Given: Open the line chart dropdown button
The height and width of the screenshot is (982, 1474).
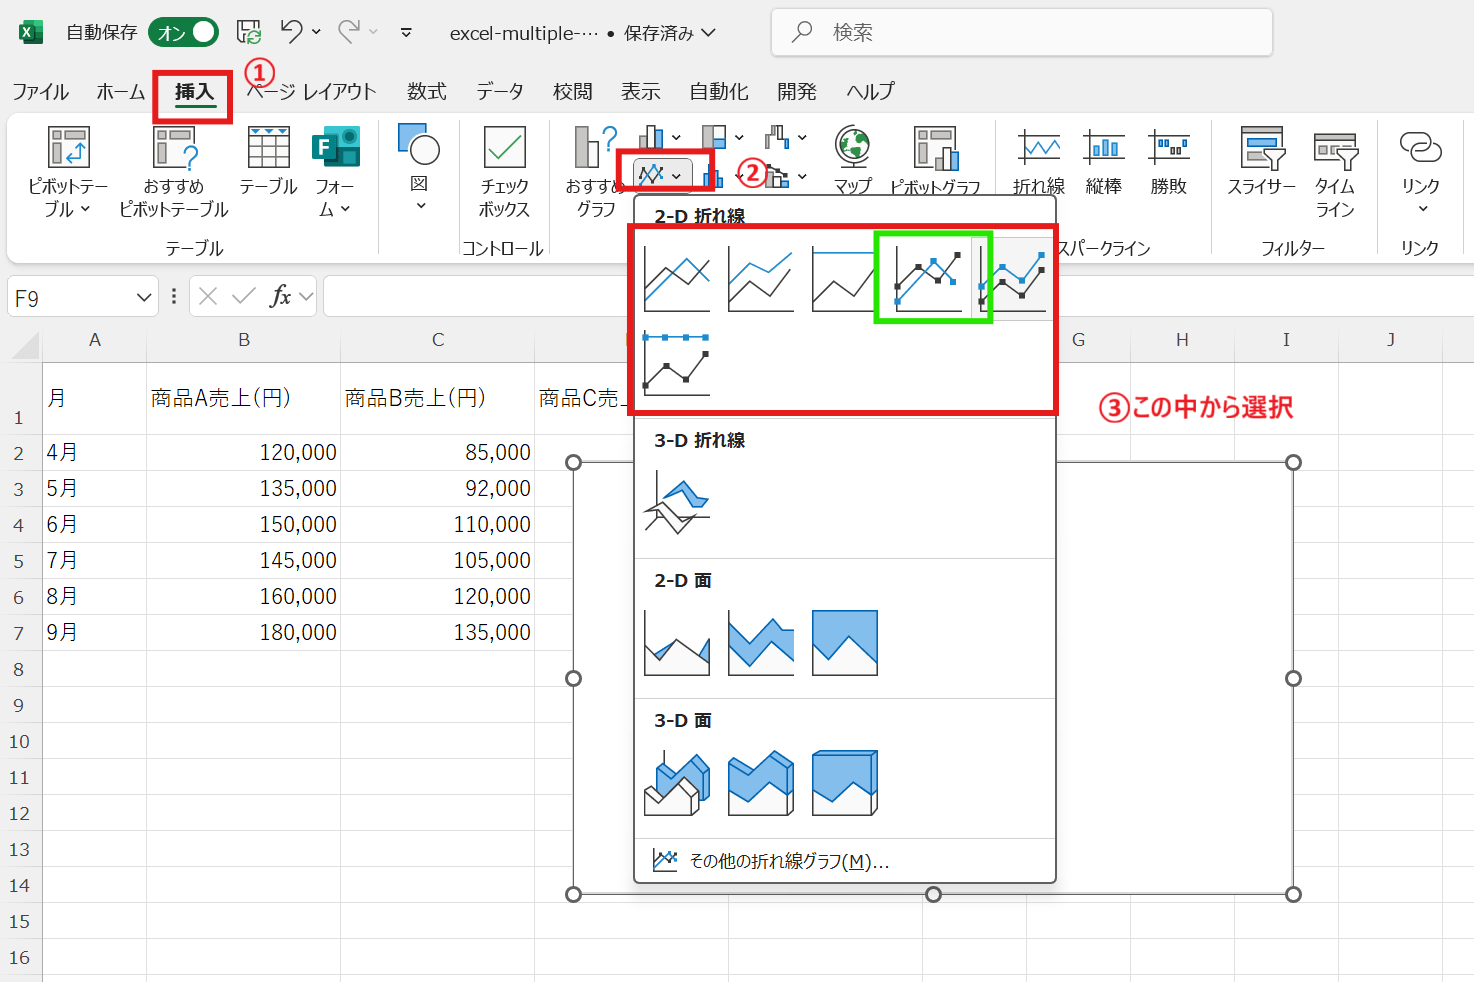Looking at the screenshot, I should (663, 174).
